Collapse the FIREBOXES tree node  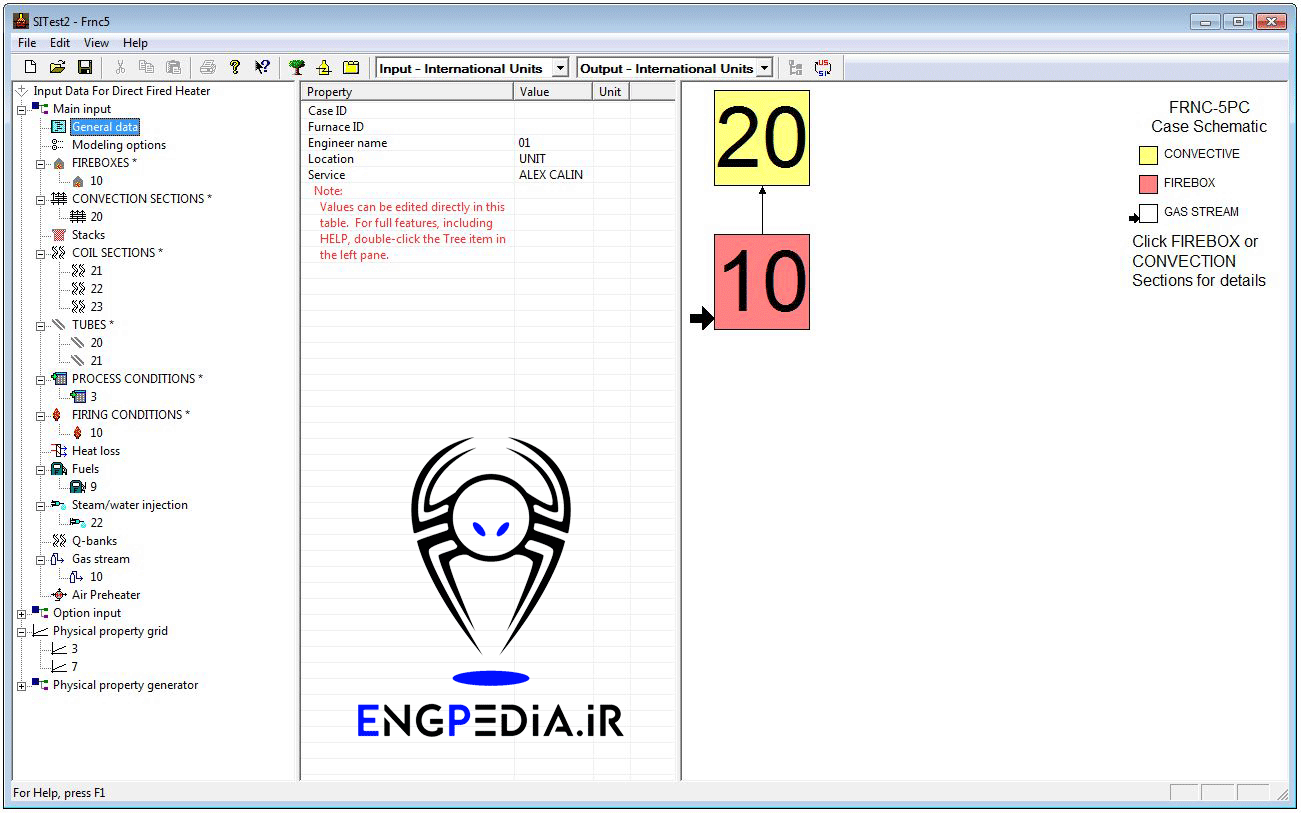point(41,163)
